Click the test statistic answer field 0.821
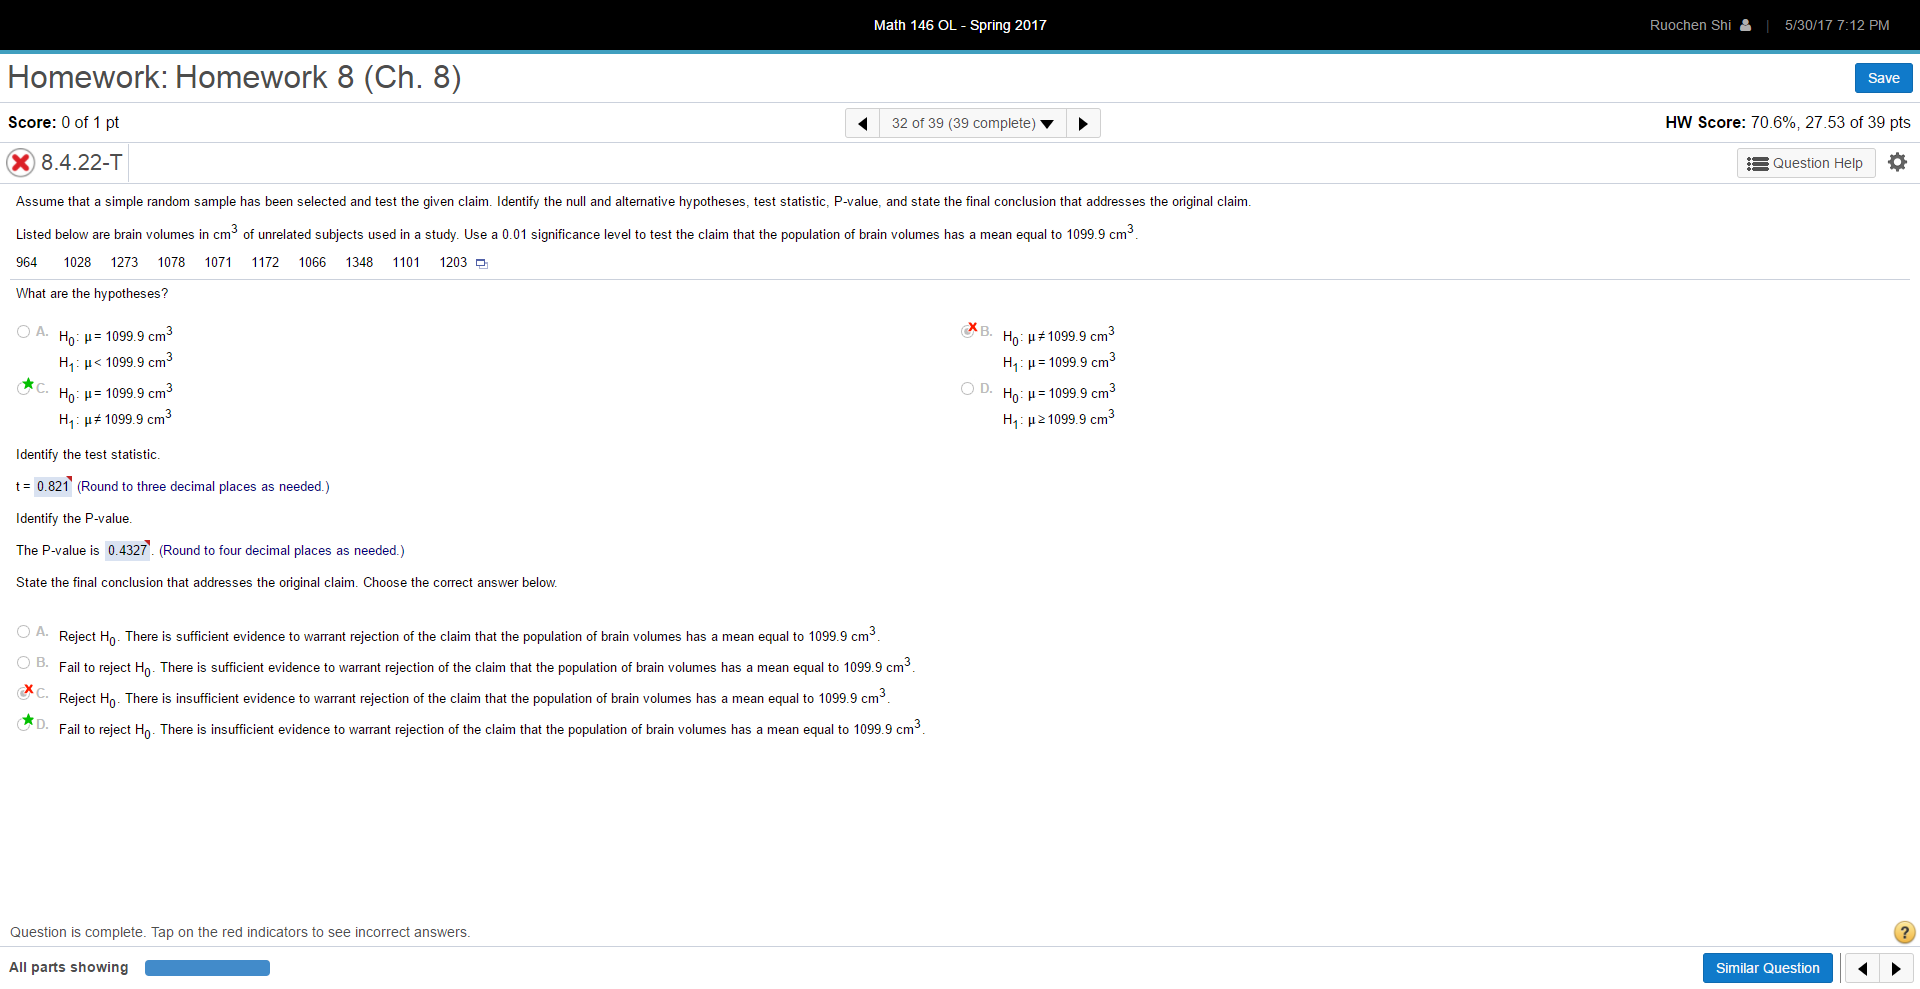 [x=52, y=487]
